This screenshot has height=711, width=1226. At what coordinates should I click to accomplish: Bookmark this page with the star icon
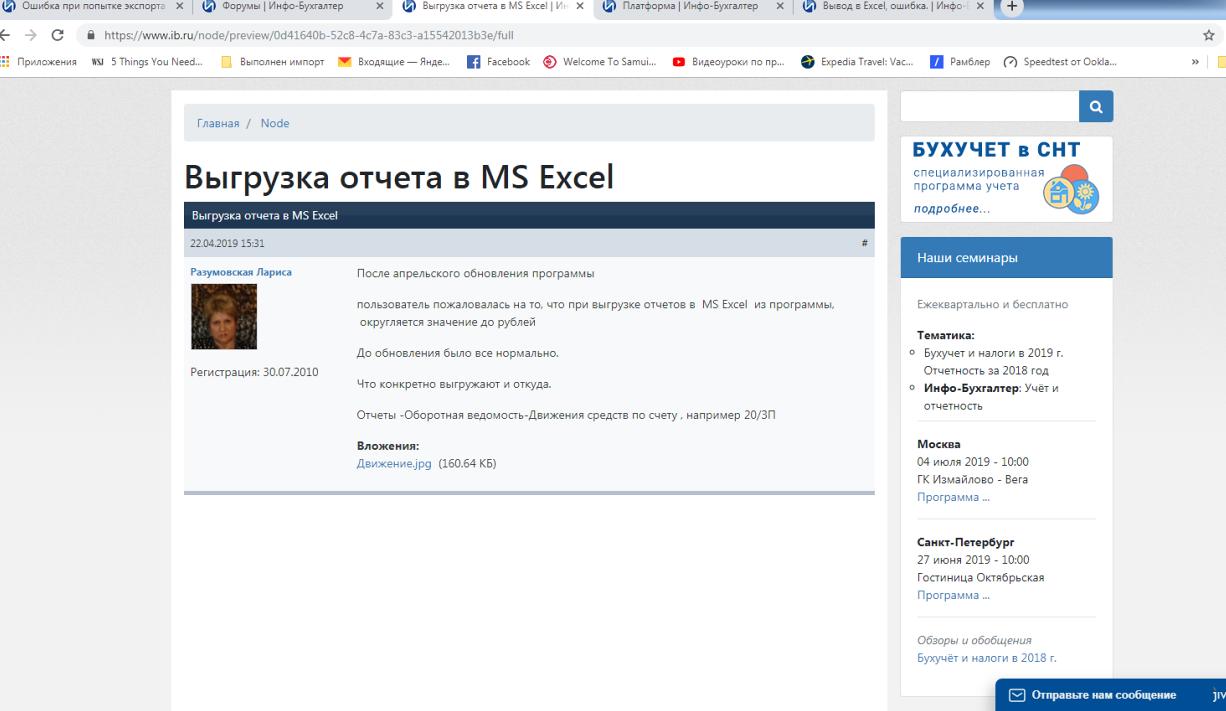tap(1209, 35)
